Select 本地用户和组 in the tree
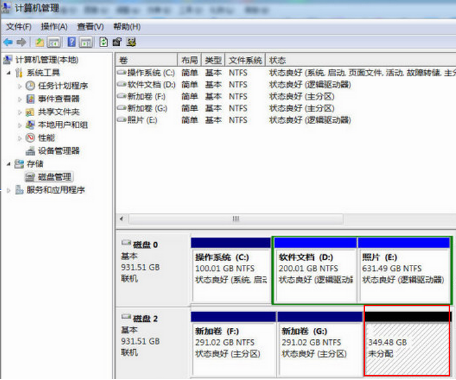The width and height of the screenshot is (456, 380). [x=57, y=125]
